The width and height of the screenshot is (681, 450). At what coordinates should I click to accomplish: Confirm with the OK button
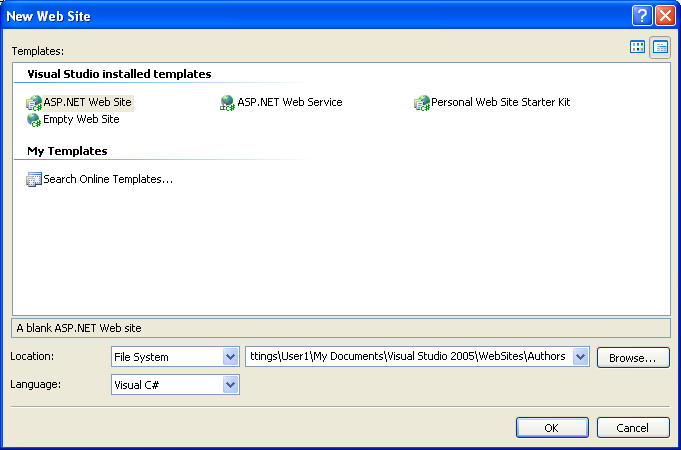[552, 428]
